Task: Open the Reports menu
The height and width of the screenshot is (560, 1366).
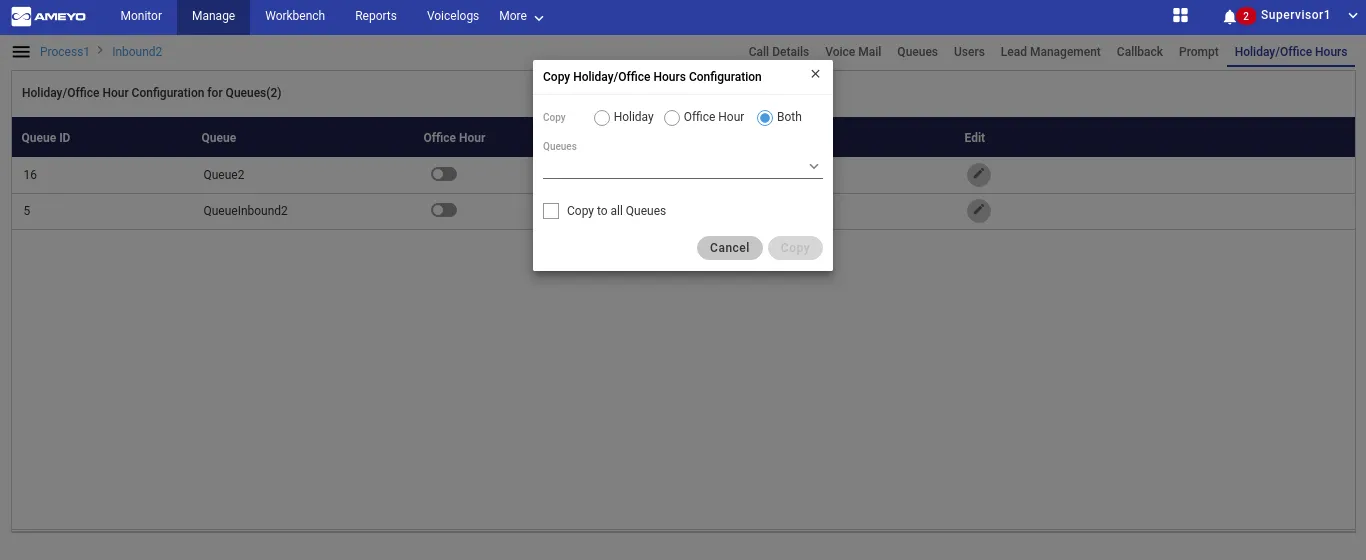Action: pyautogui.click(x=376, y=16)
